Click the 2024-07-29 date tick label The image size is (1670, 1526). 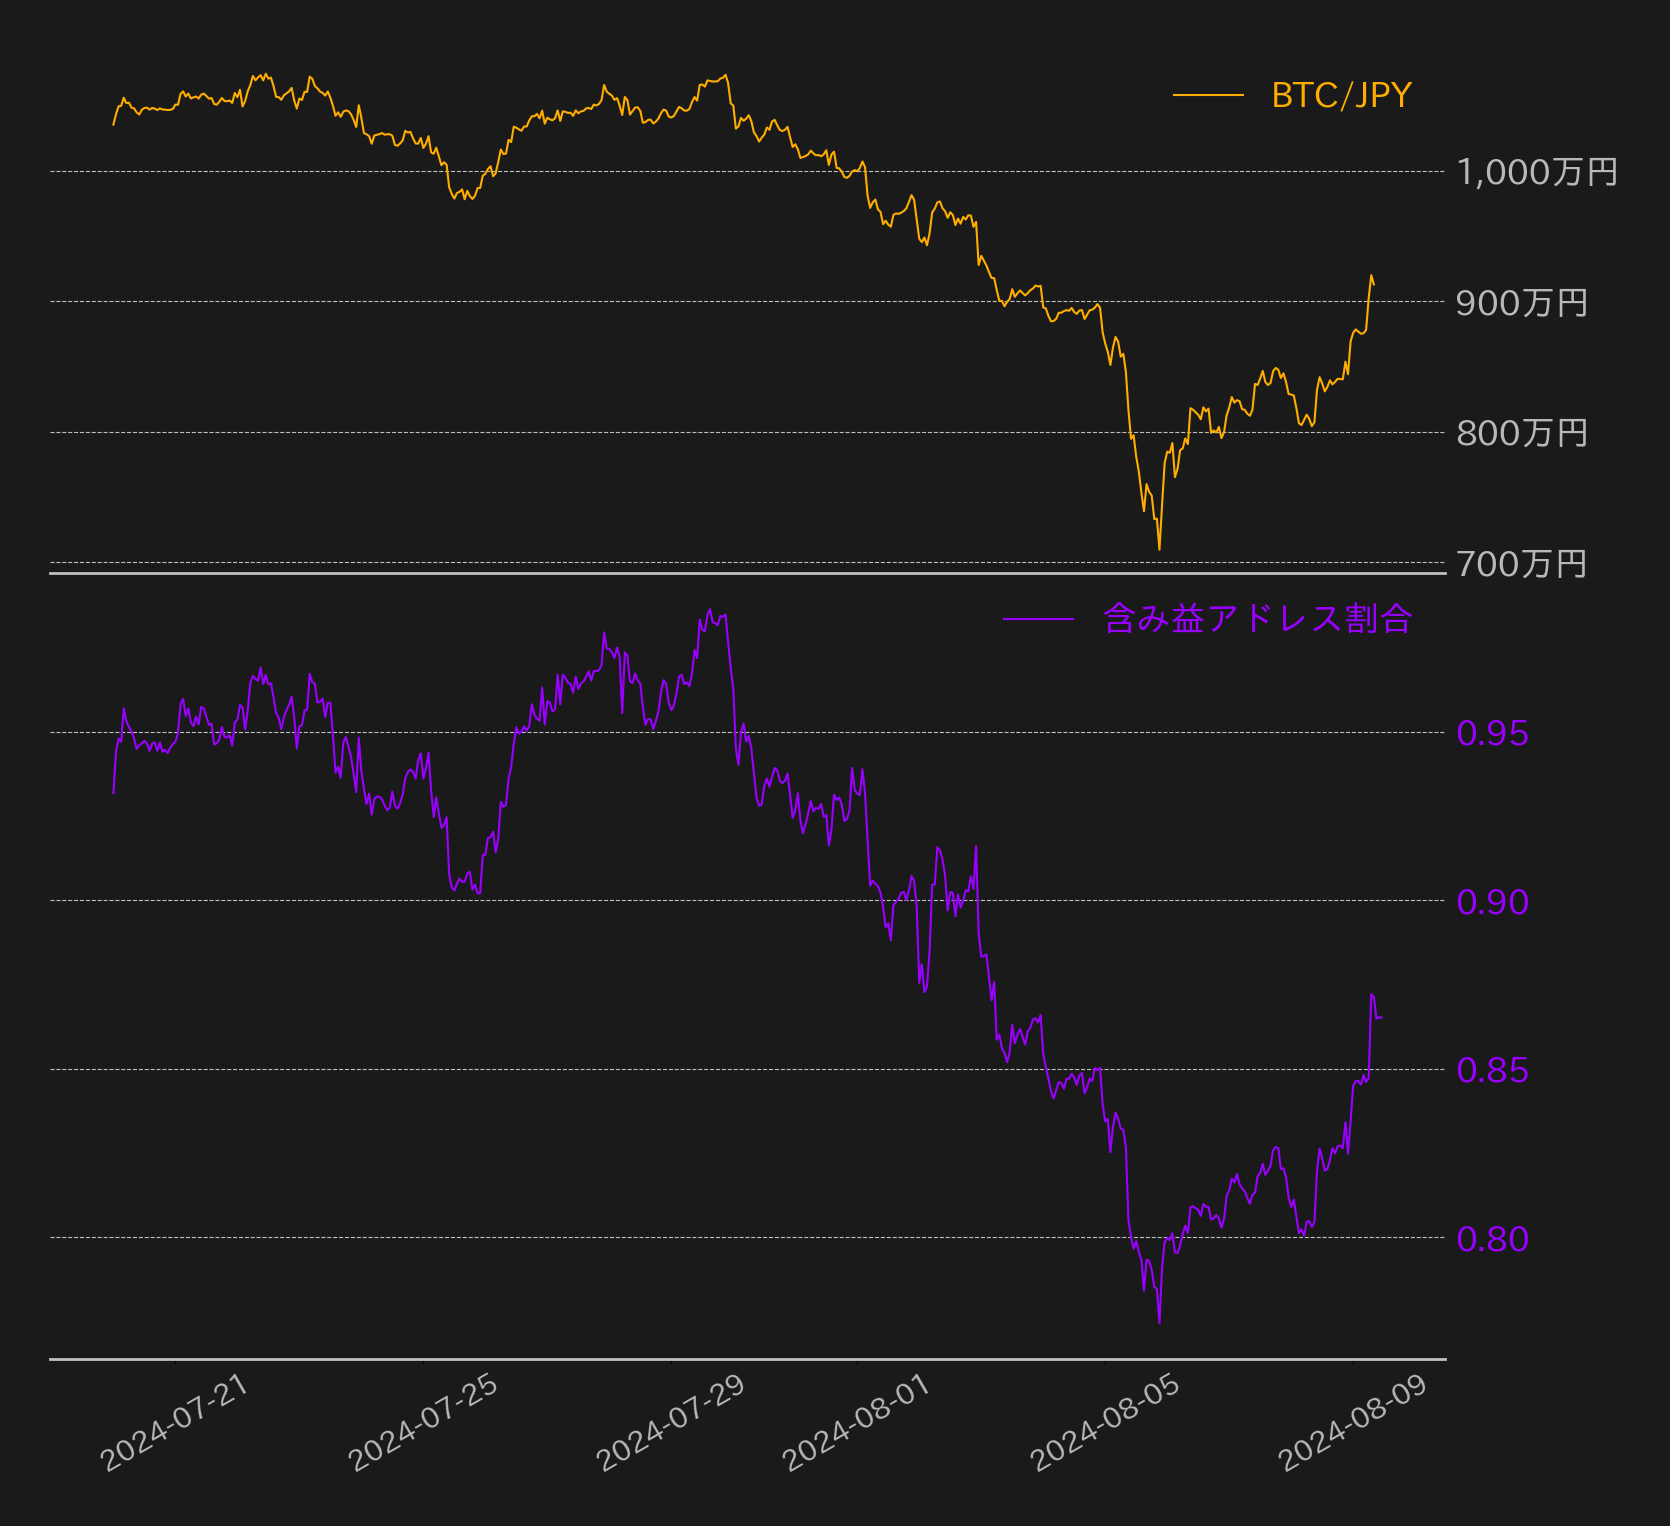[x=671, y=1423]
